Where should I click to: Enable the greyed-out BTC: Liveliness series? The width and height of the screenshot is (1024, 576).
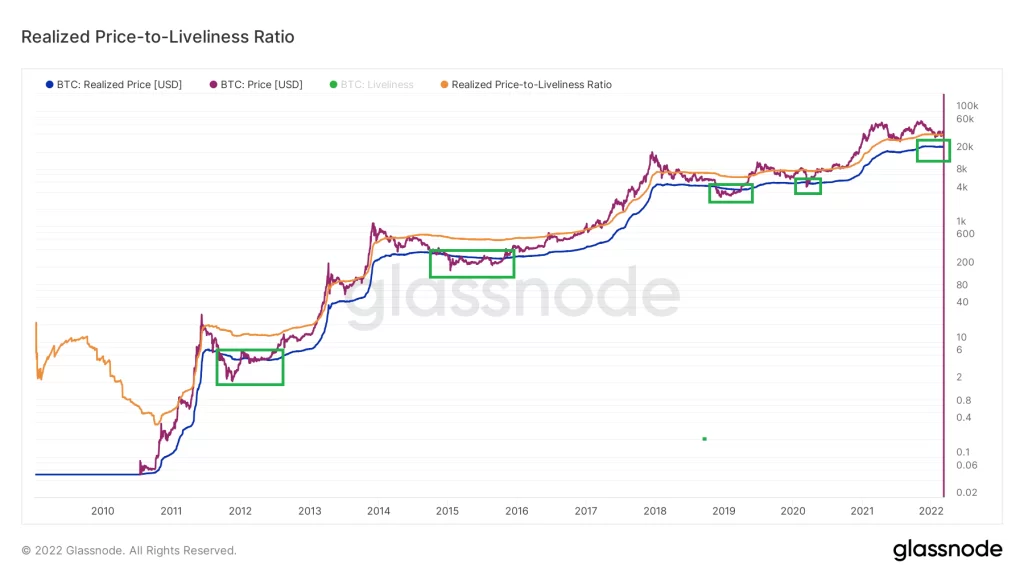[377, 85]
